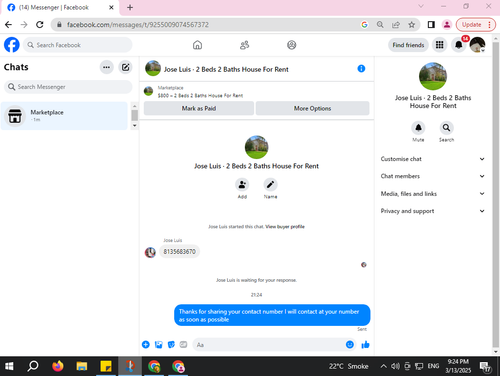Open the Friends icon in top navigation
This screenshot has height=376, width=500.
click(244, 45)
